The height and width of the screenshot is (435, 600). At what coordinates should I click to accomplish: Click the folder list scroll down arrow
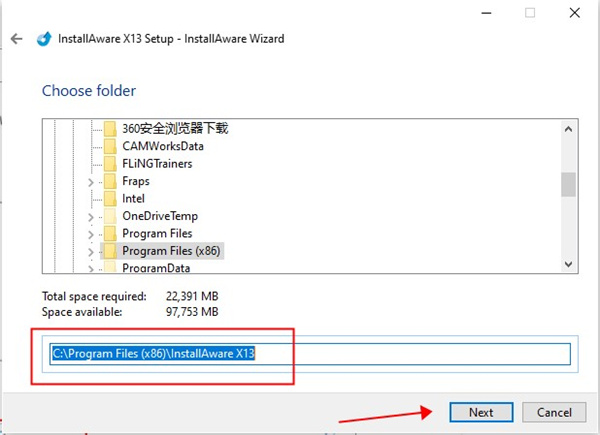pos(569,264)
